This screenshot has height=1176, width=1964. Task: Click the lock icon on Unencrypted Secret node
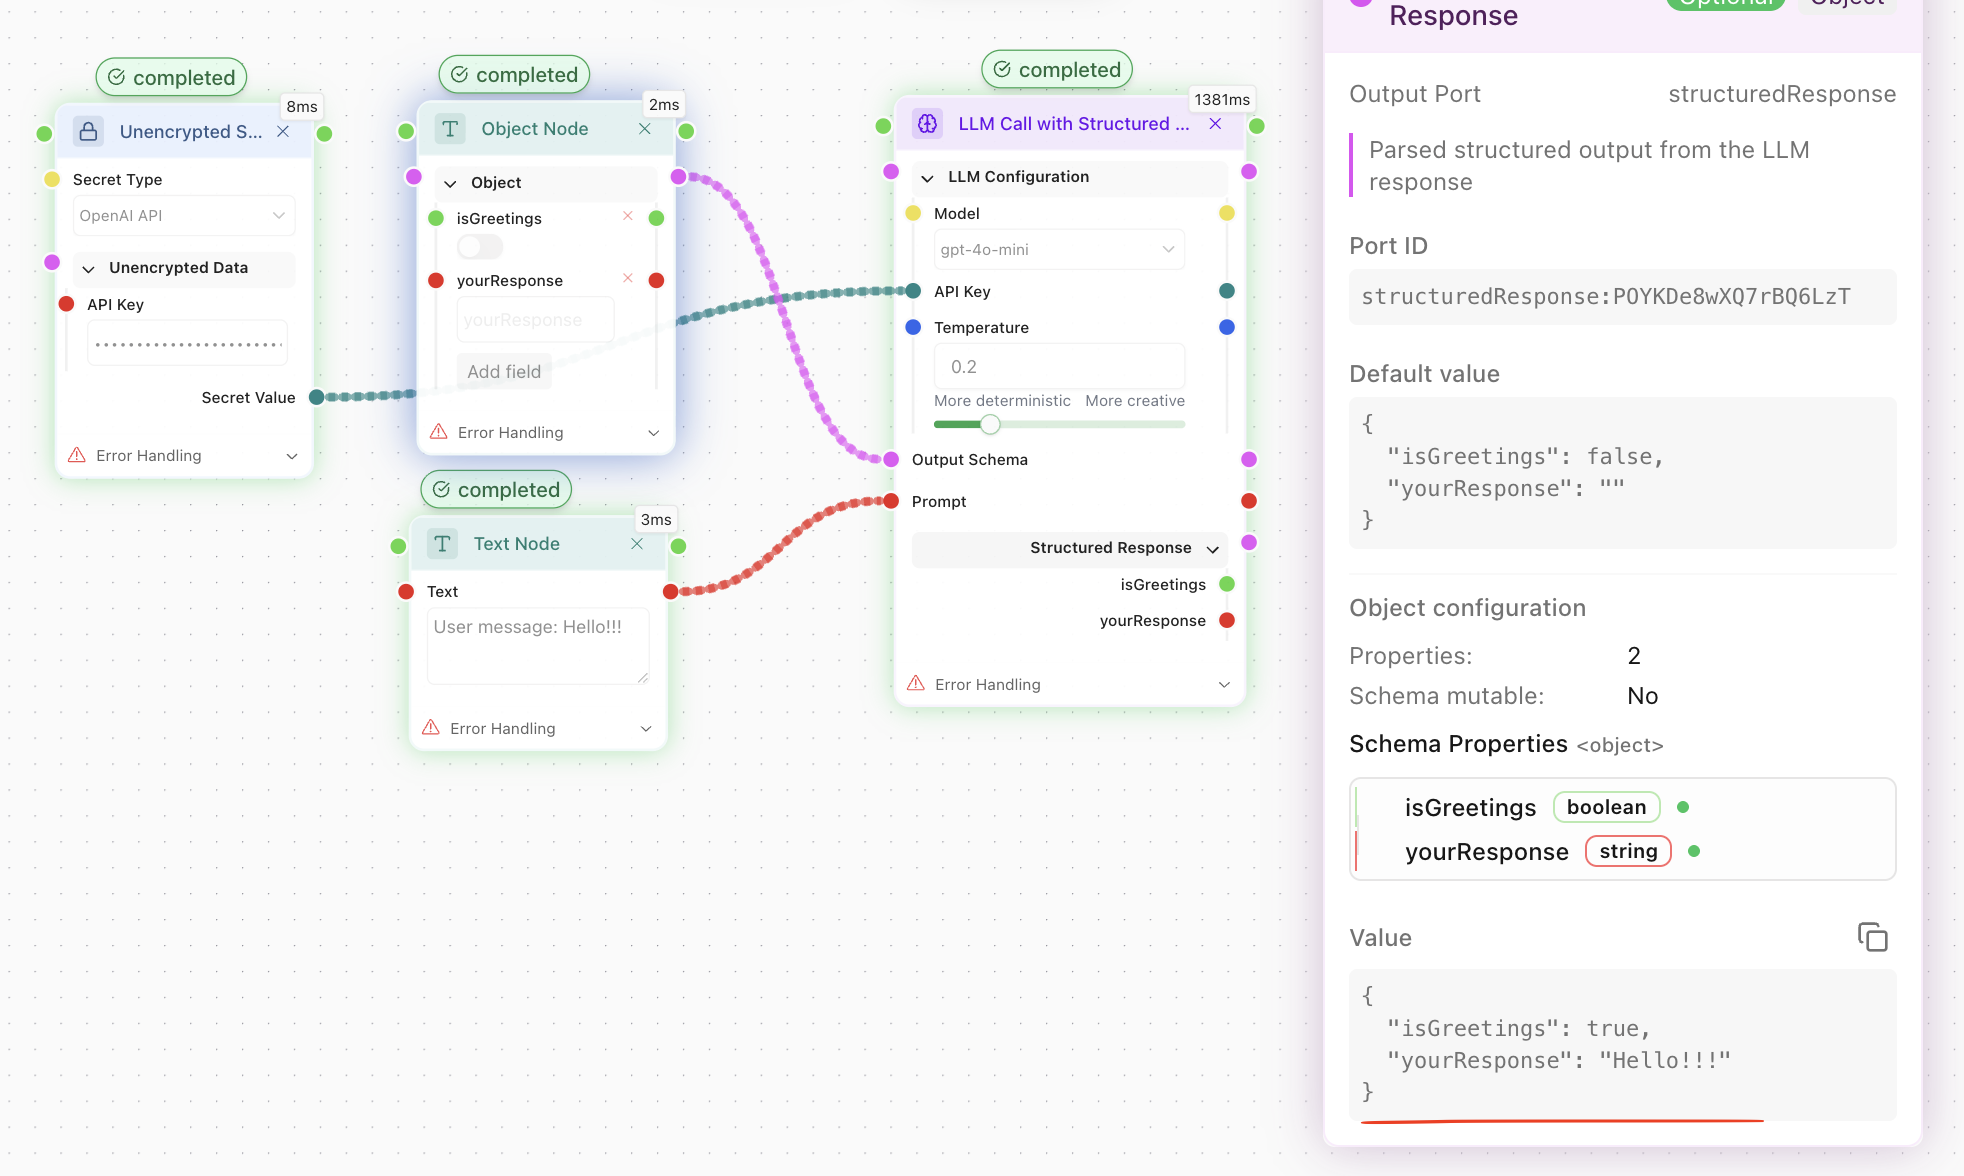click(x=89, y=131)
